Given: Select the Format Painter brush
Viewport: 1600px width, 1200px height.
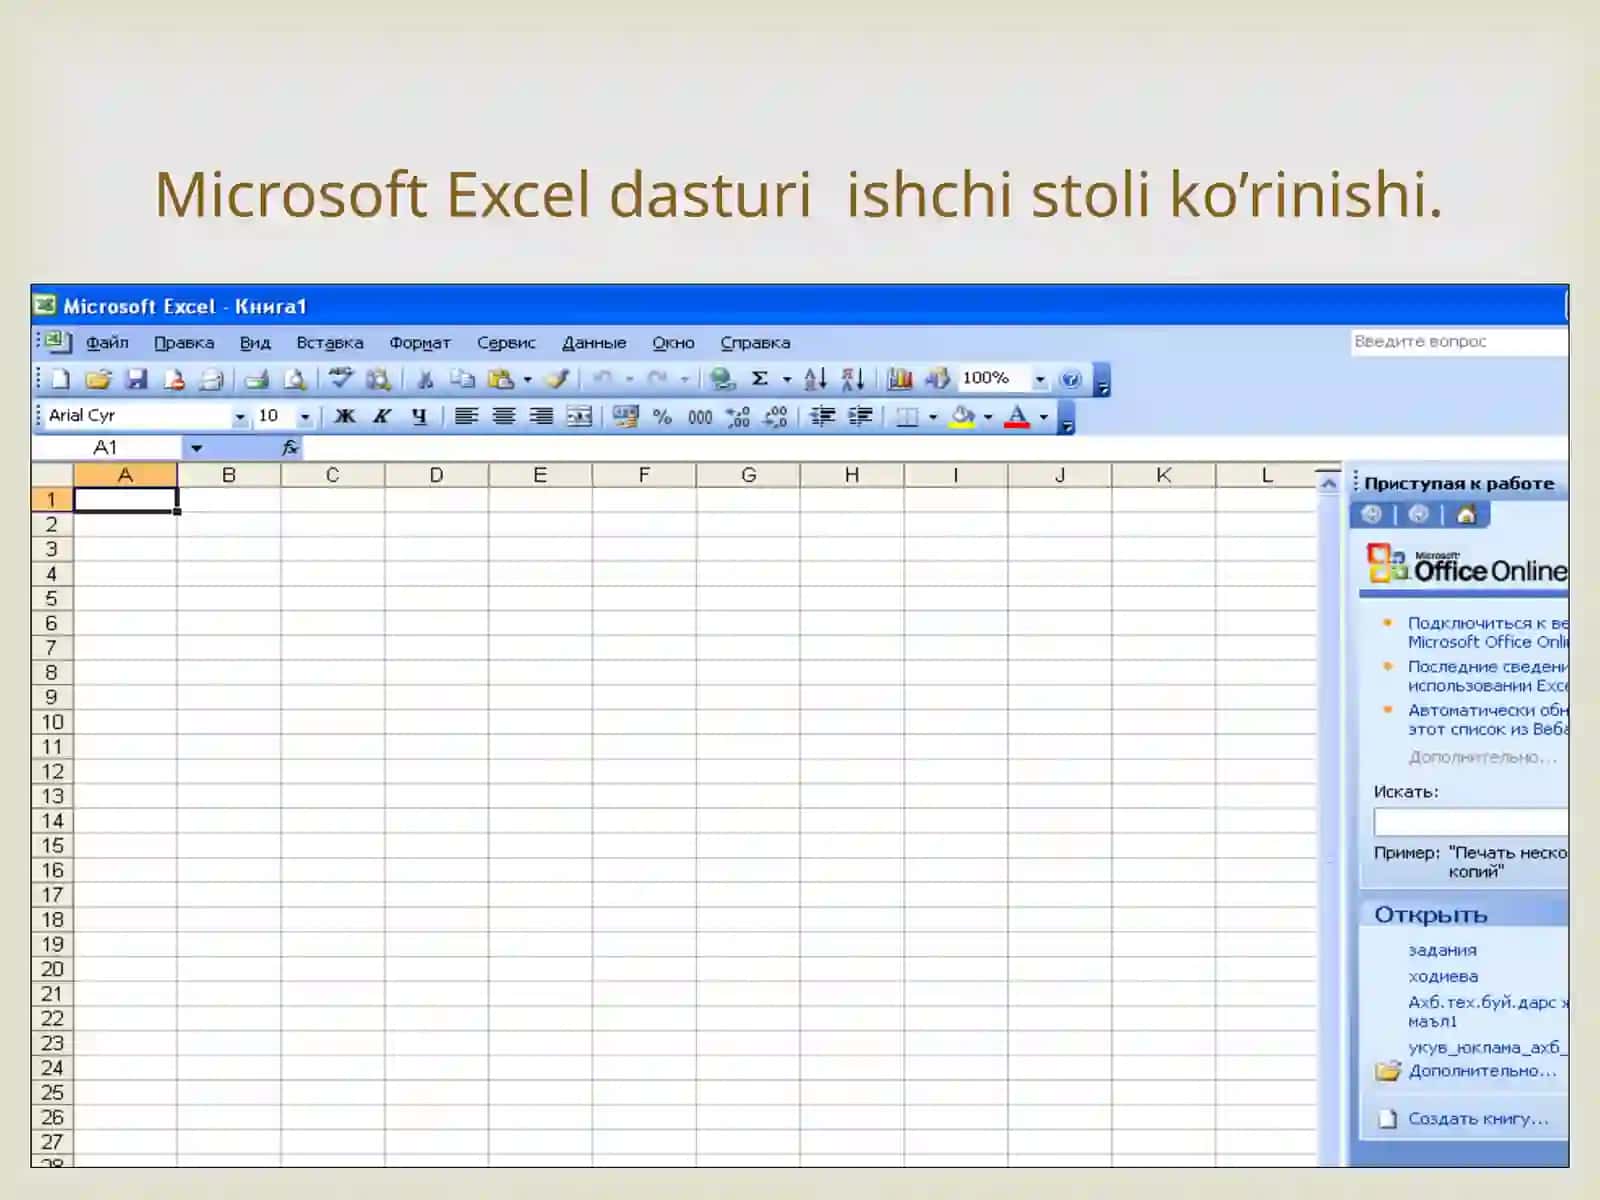Looking at the screenshot, I should click(x=559, y=379).
